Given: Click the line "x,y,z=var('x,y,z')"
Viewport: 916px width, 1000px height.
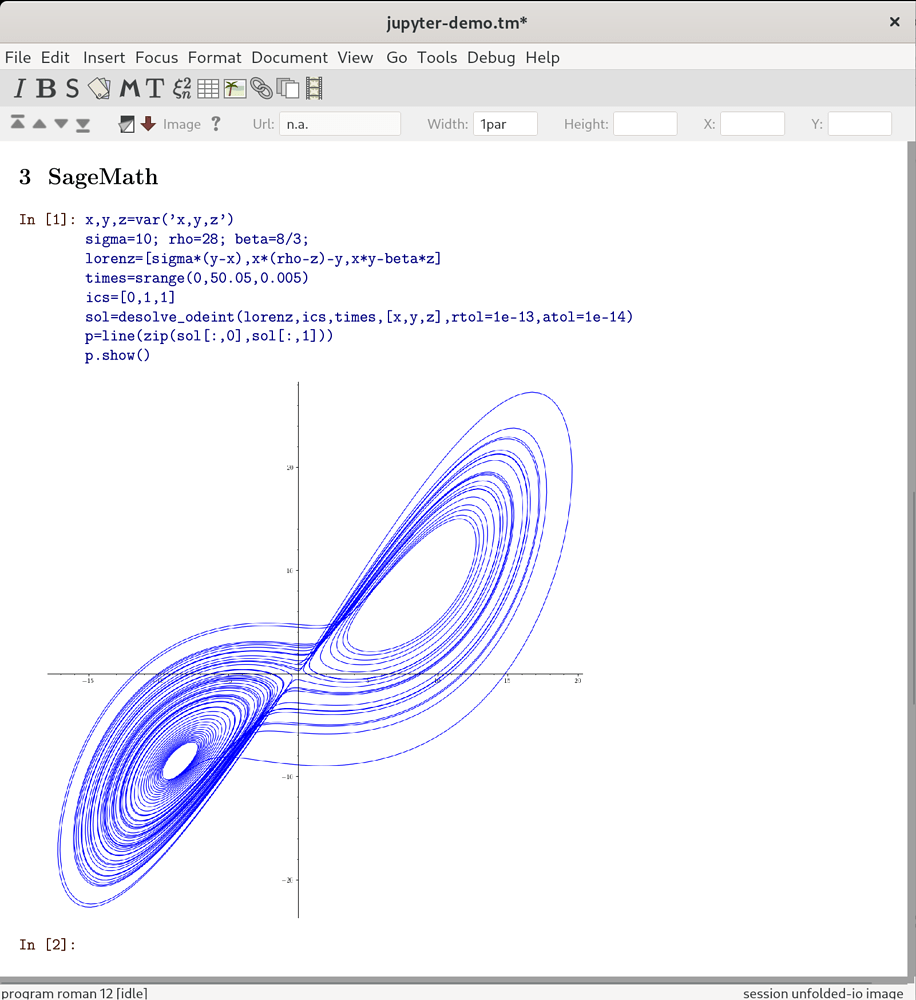Looking at the screenshot, I should [159, 220].
